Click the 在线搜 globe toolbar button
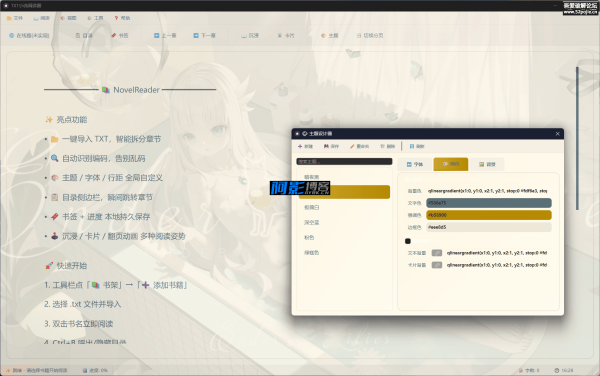The height and width of the screenshot is (376, 600). [29, 36]
